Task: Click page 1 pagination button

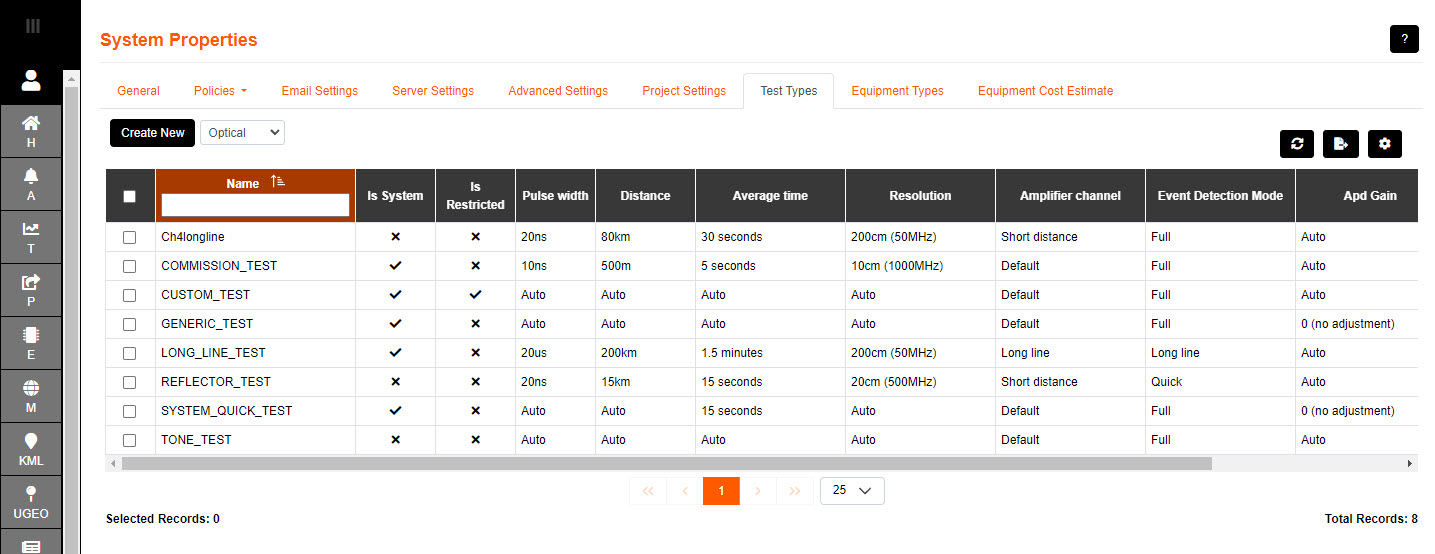Action: coord(721,490)
